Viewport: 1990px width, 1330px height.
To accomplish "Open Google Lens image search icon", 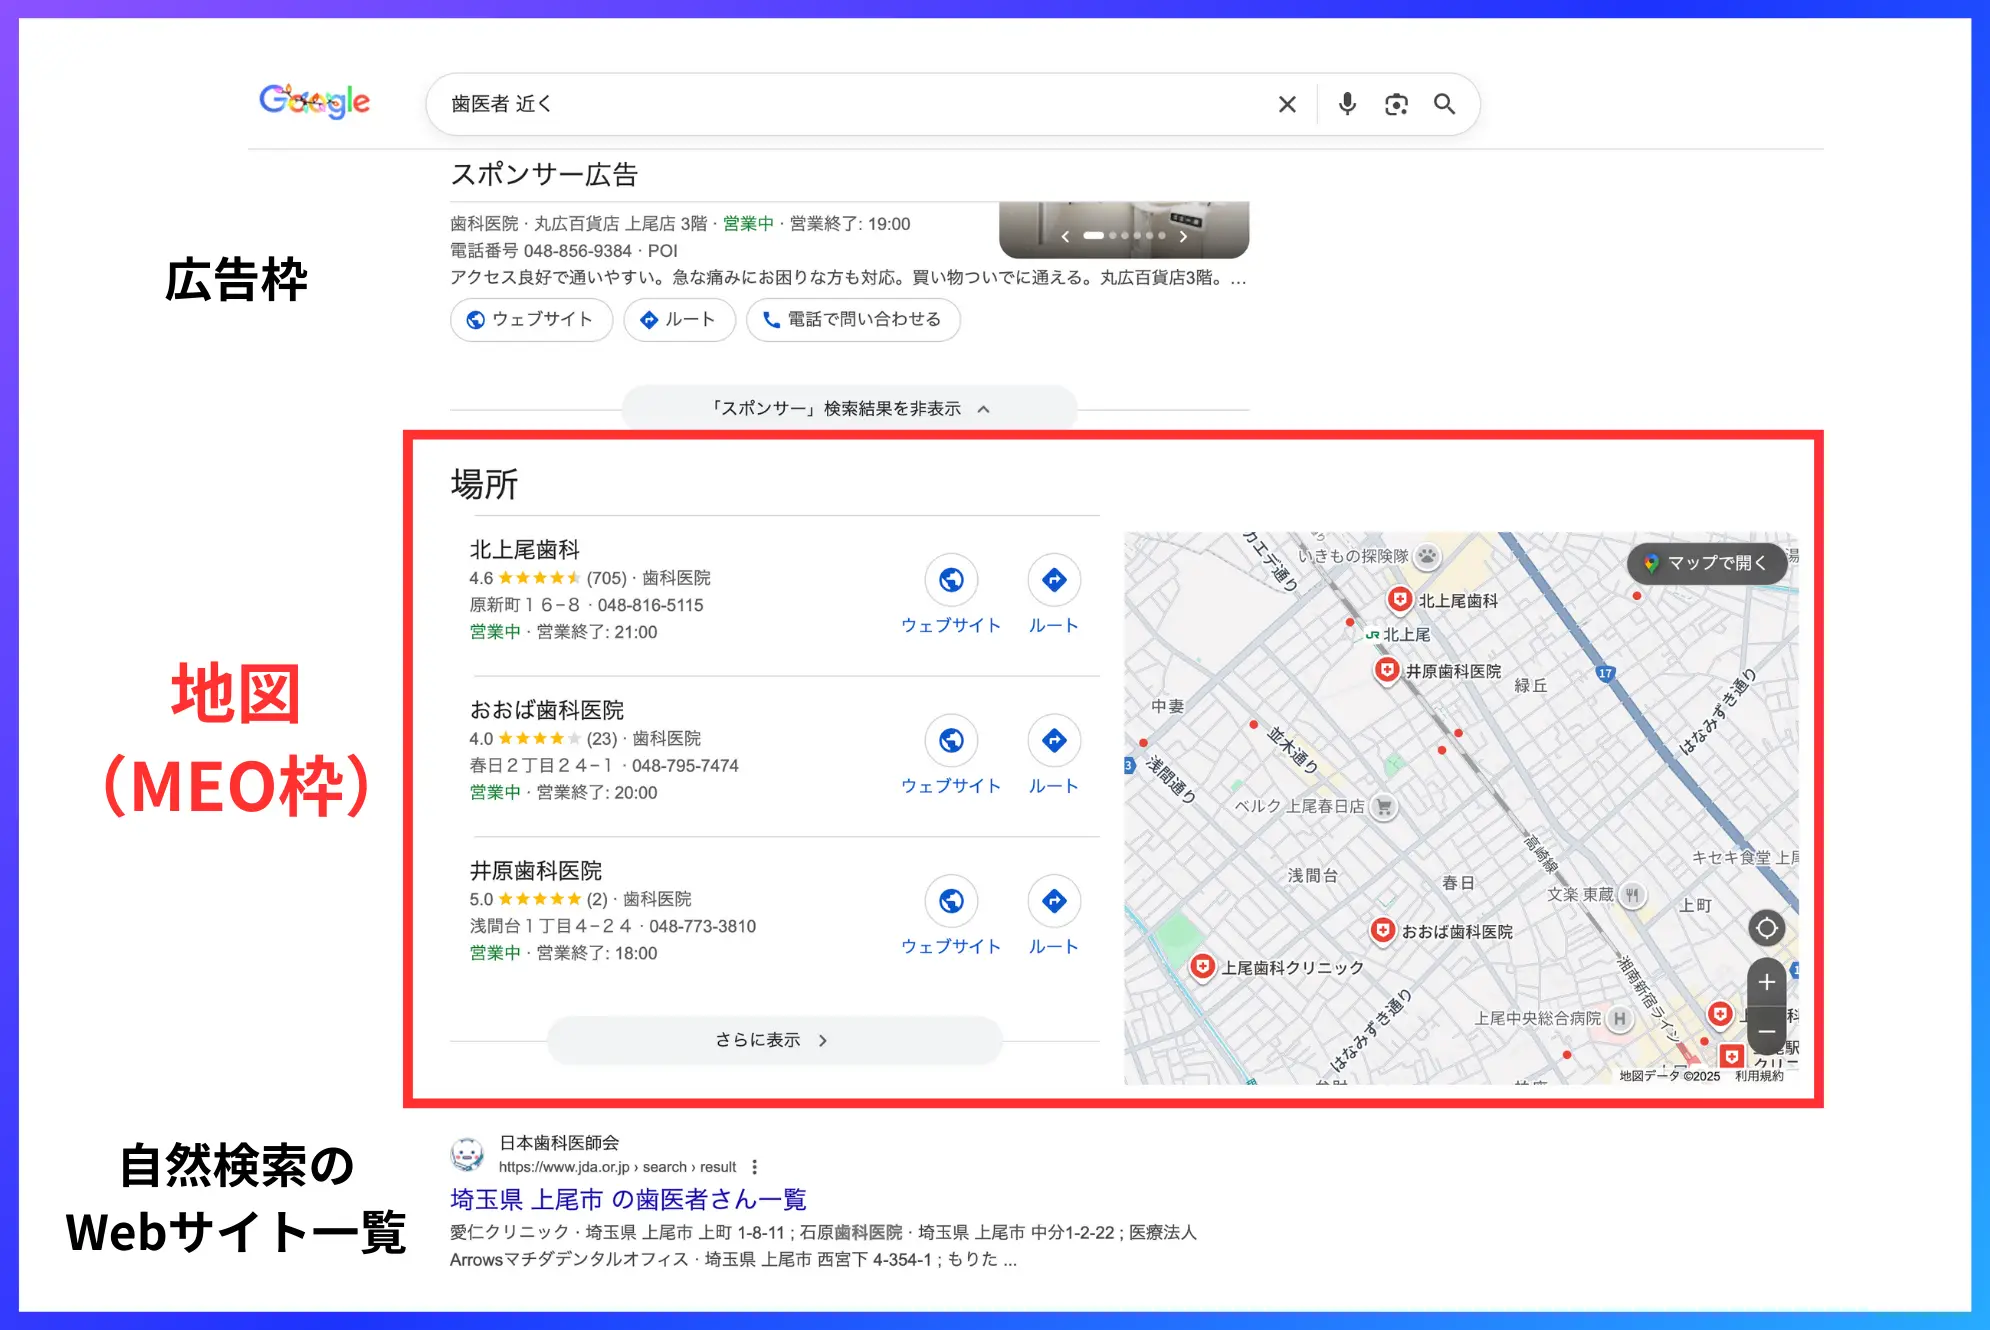I will click(1396, 104).
